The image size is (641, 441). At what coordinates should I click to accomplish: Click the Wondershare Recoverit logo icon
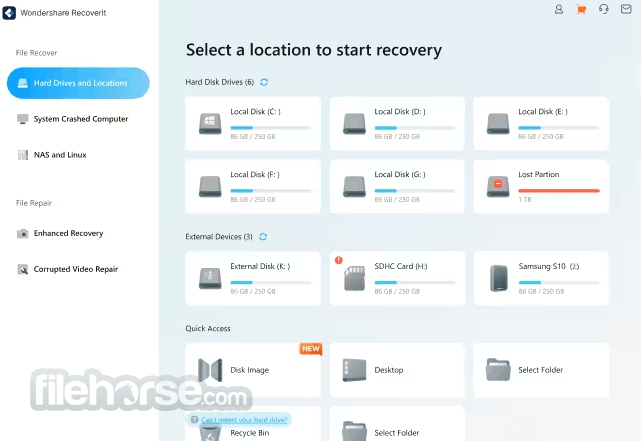(x=9, y=13)
